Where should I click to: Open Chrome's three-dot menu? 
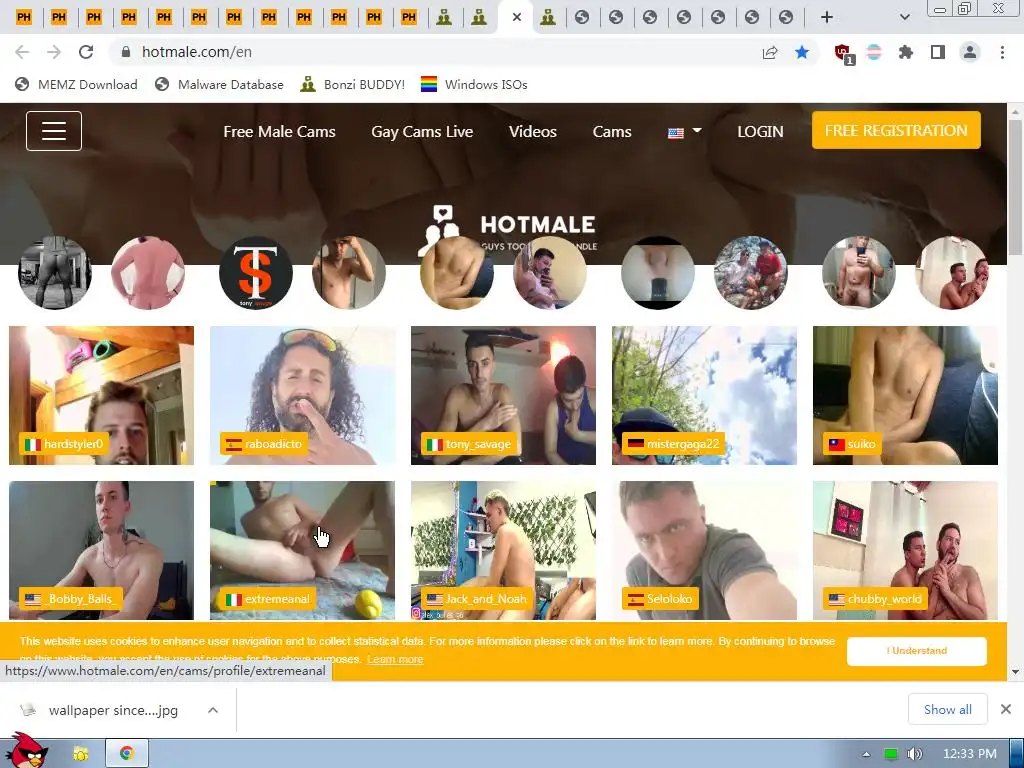[1002, 52]
